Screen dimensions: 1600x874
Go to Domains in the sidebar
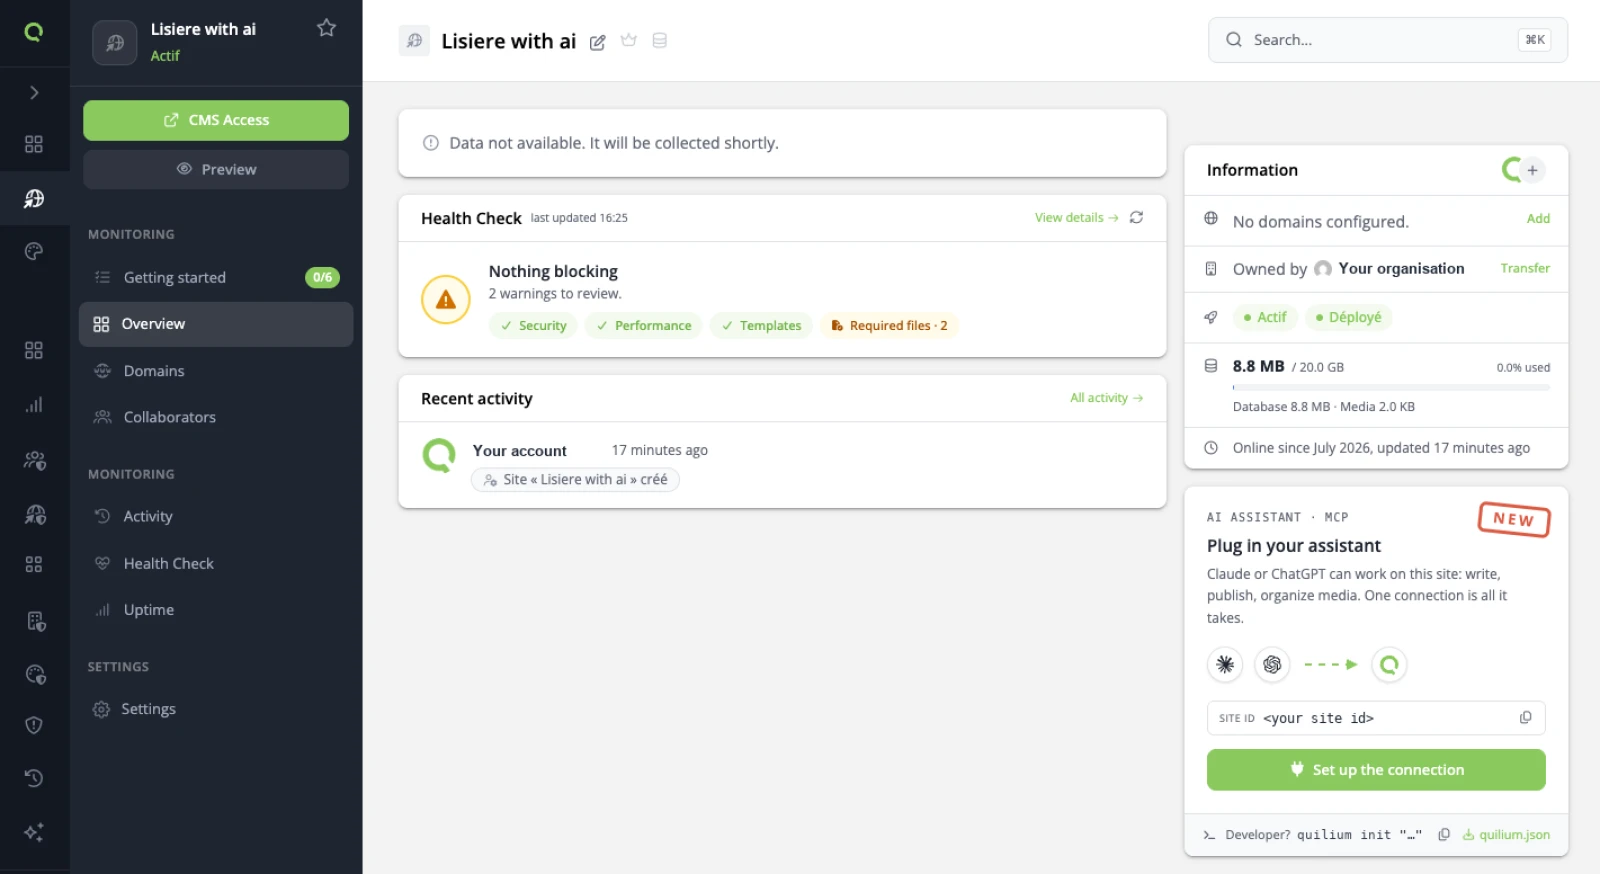click(216, 371)
